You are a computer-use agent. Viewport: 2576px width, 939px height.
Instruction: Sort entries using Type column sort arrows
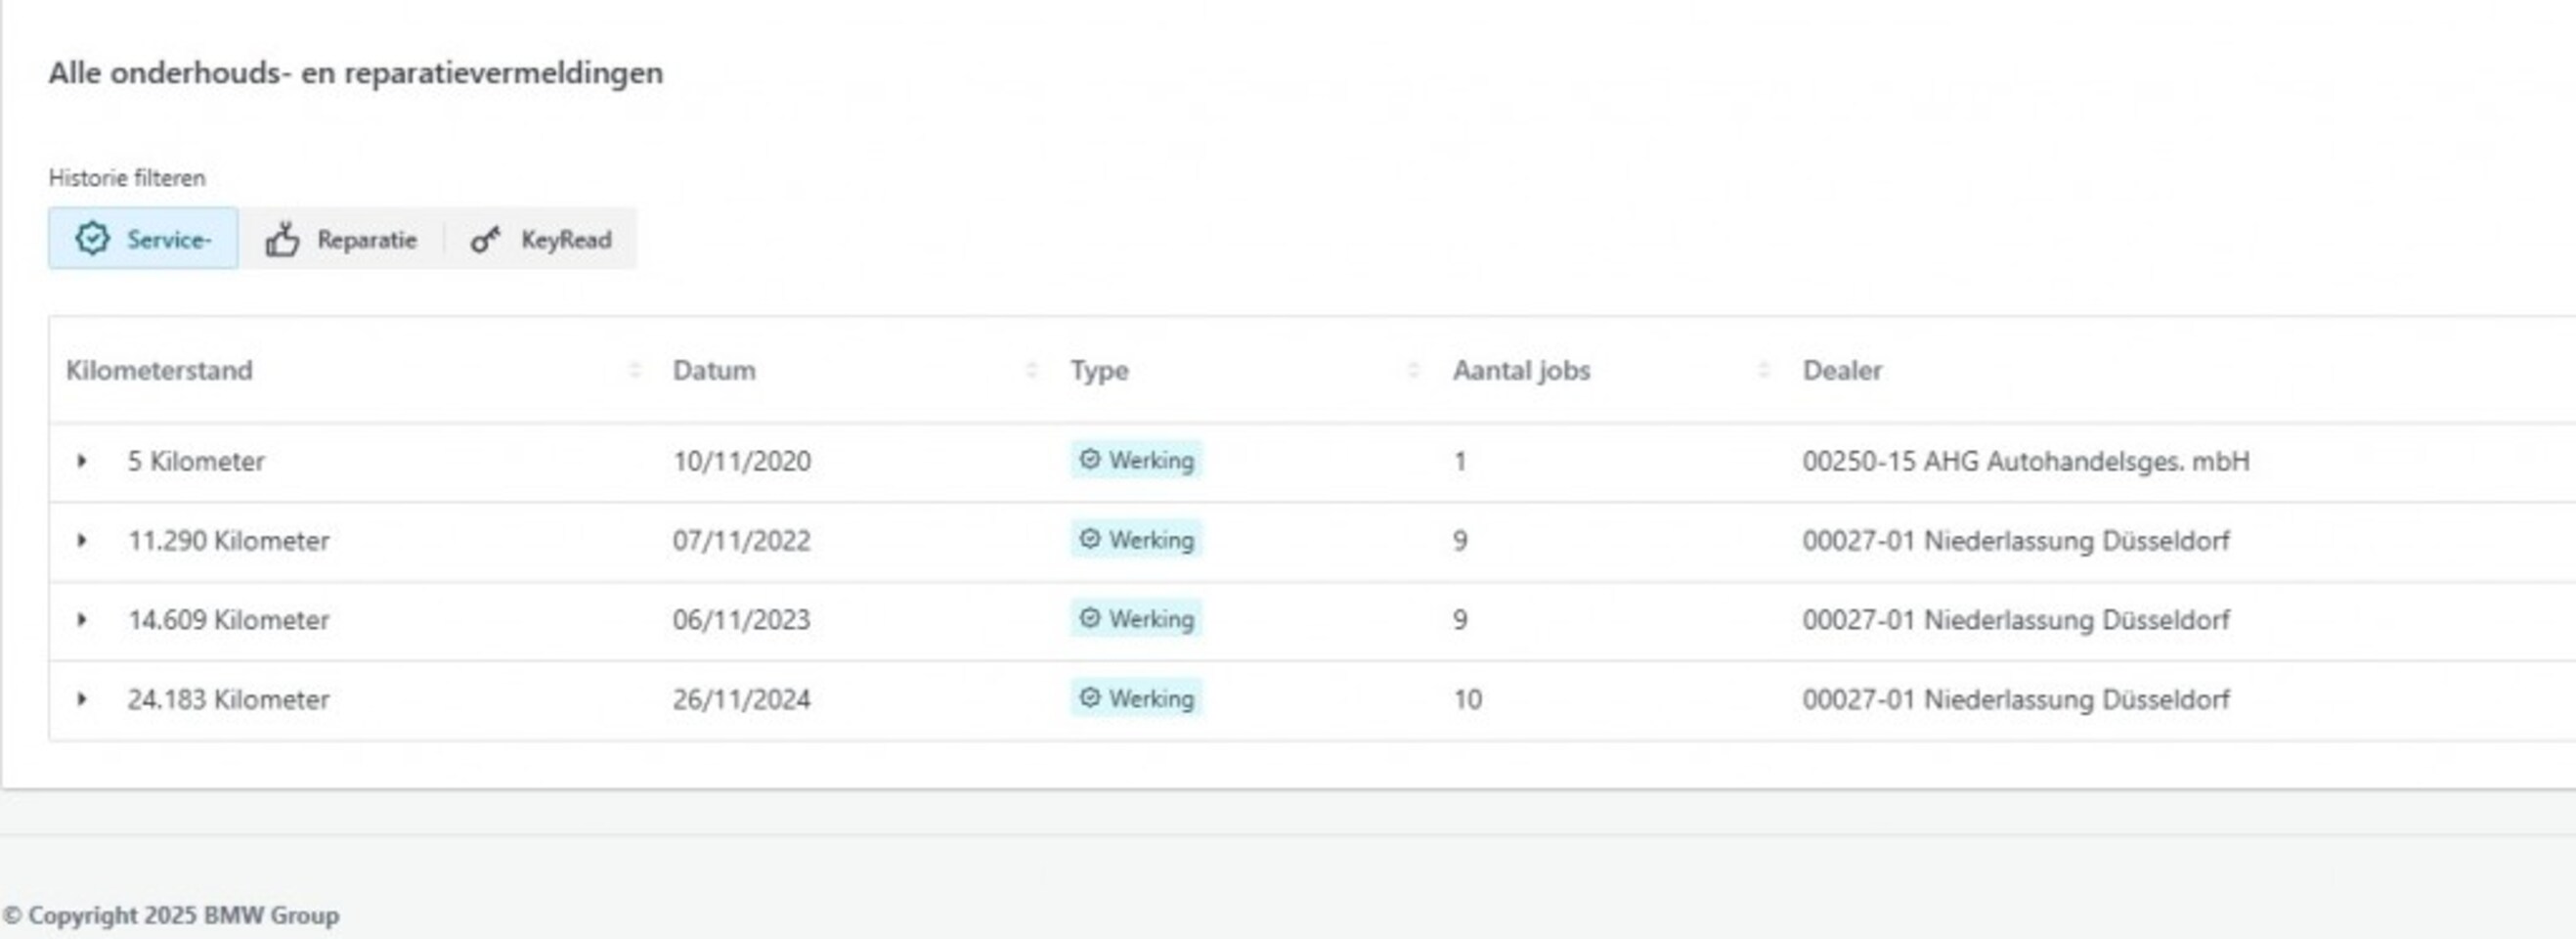(x=1413, y=371)
